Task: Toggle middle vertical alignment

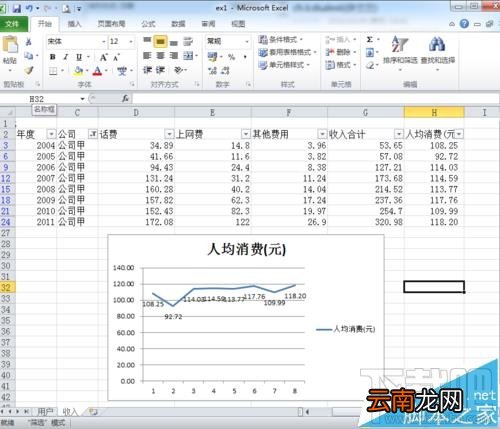Action: 160,42
